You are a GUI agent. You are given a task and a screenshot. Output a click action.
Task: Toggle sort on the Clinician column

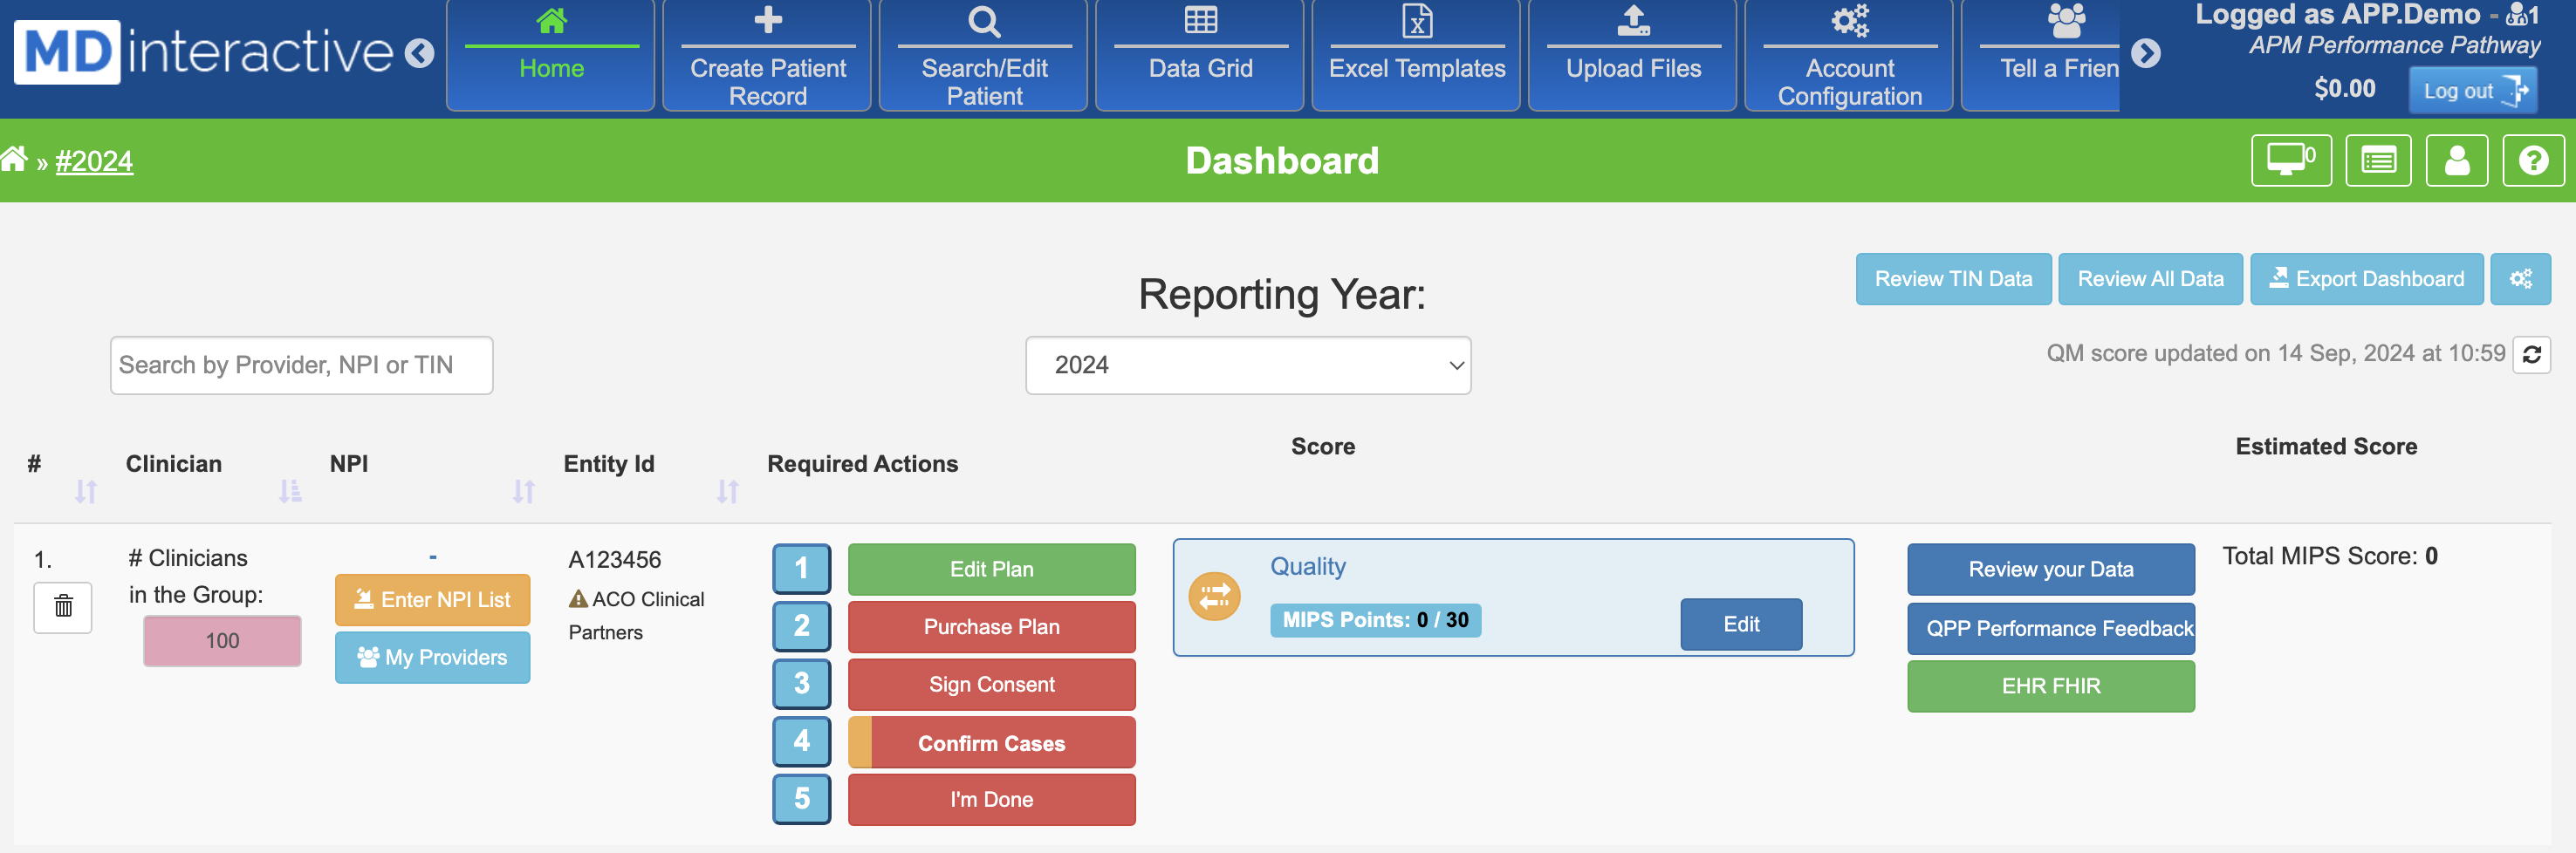coord(289,491)
